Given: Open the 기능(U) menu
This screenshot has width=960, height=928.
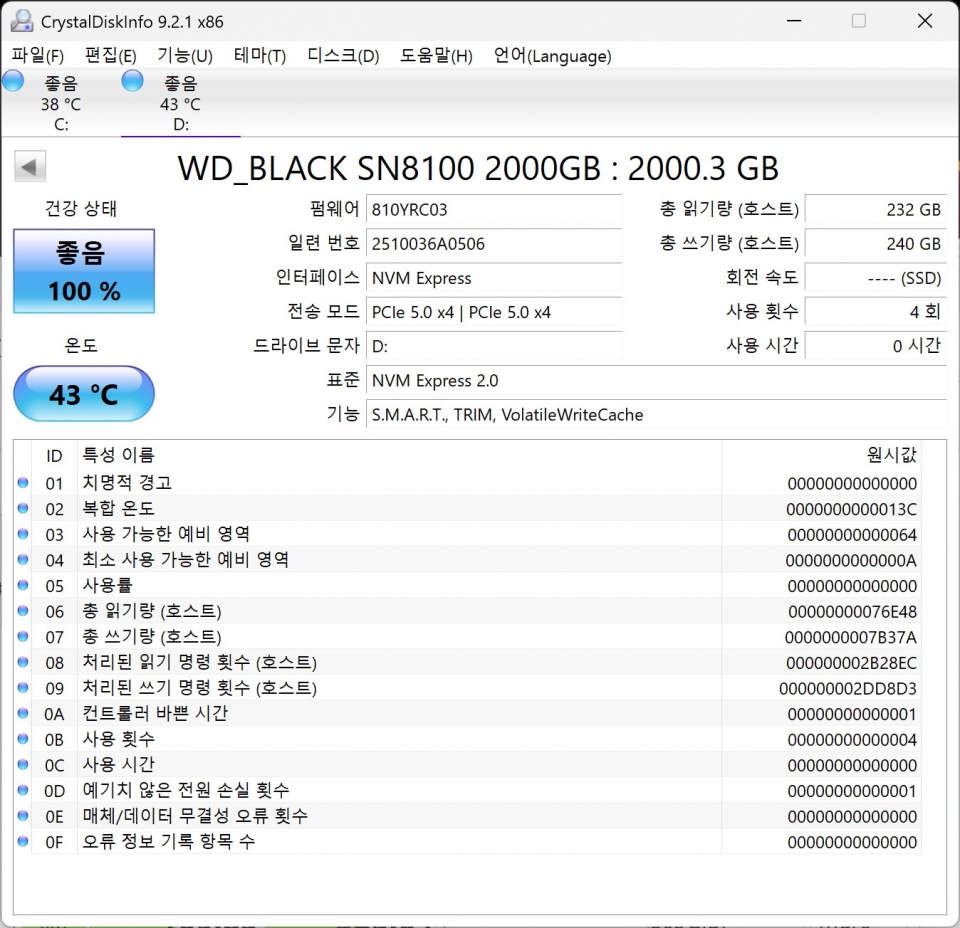Looking at the screenshot, I should tap(185, 56).
